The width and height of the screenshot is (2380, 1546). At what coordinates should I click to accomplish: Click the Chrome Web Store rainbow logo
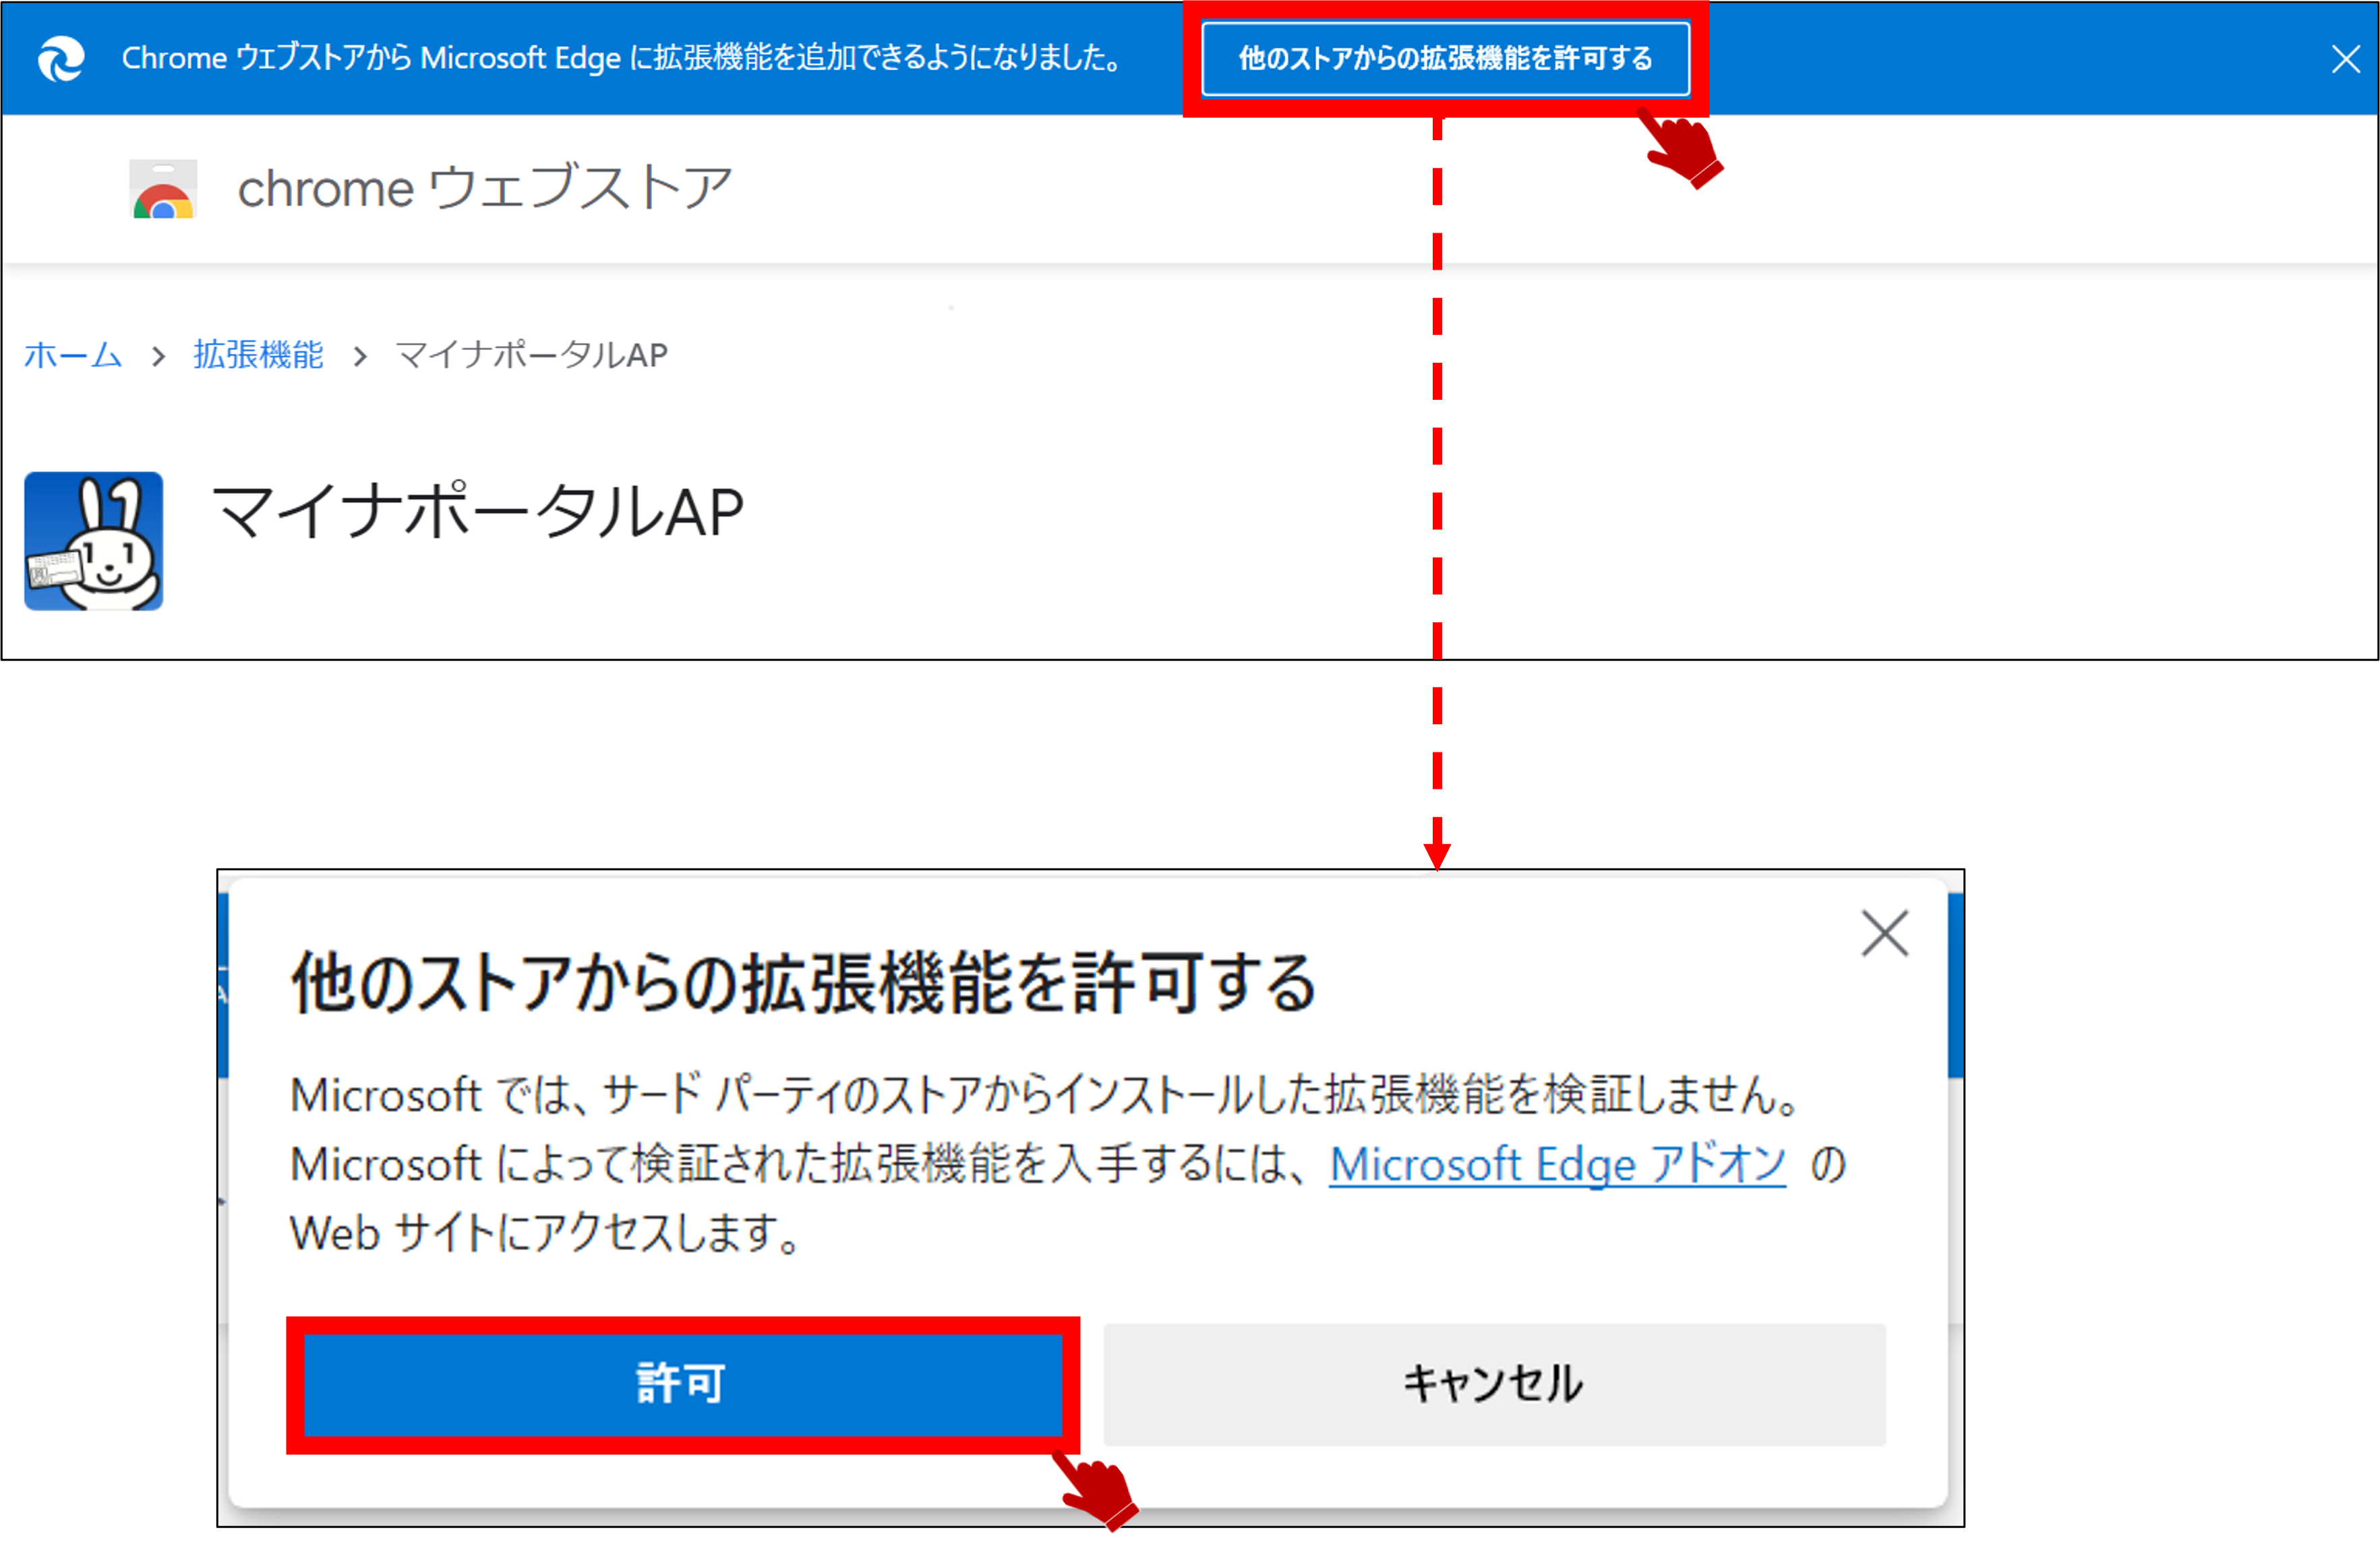pyautogui.click(x=163, y=189)
